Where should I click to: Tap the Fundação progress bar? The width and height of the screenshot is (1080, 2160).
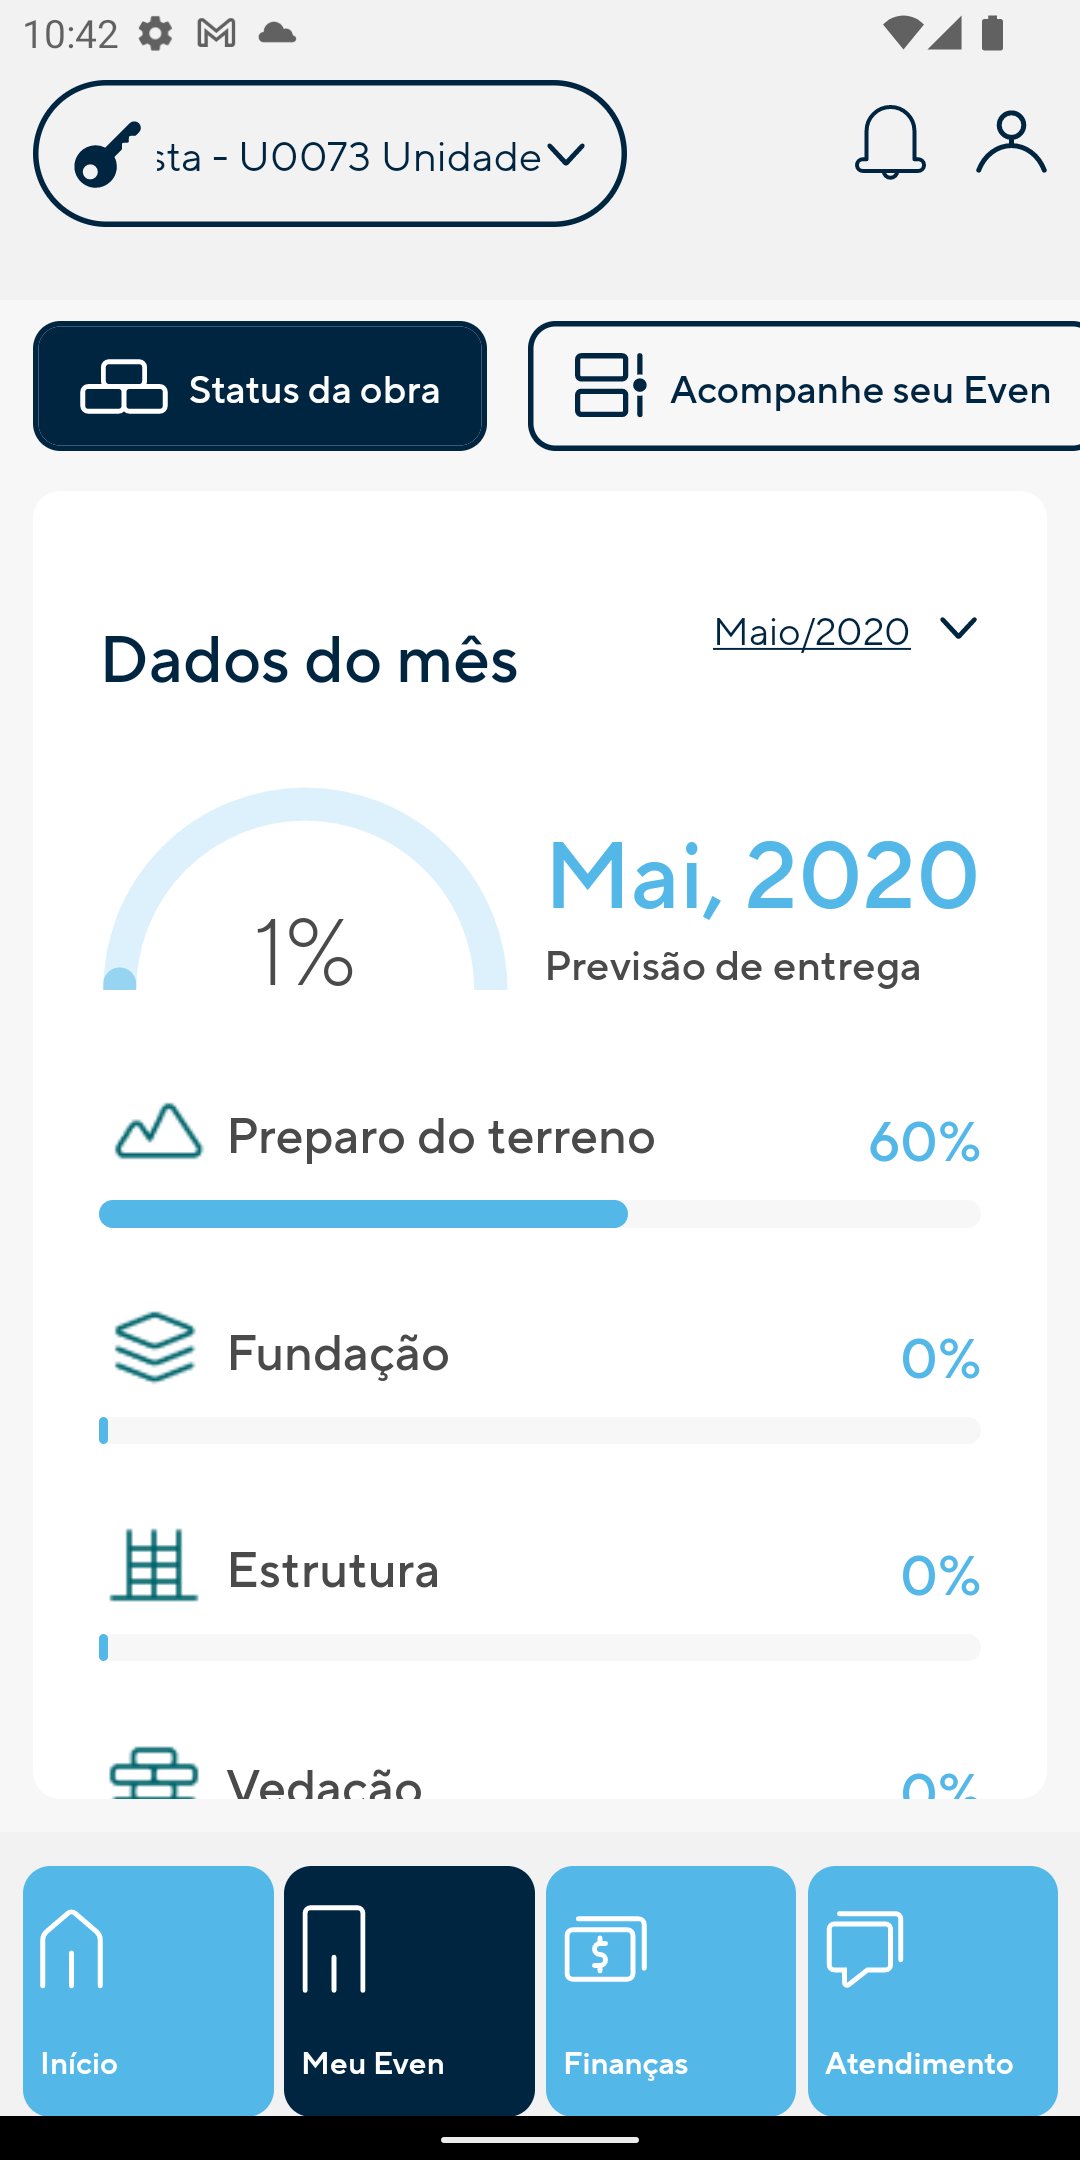[x=540, y=1430]
